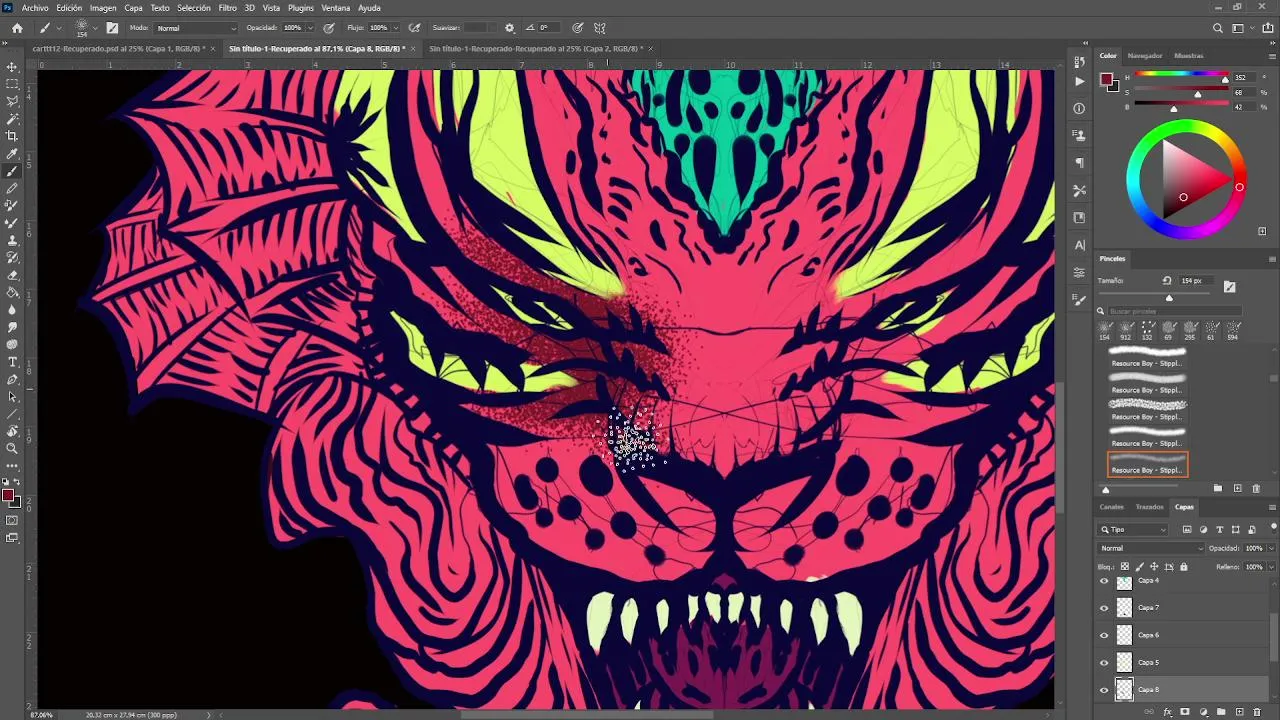This screenshot has height=720, width=1280.
Task: Click the foreground color swatch in Color panel
Action: coord(1106,79)
